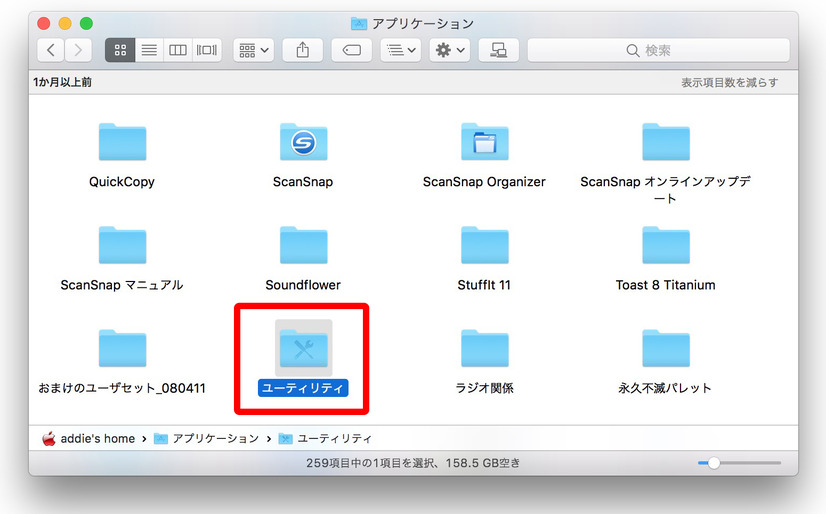Click the icon size slider knob
826x514 pixels.
click(x=714, y=463)
